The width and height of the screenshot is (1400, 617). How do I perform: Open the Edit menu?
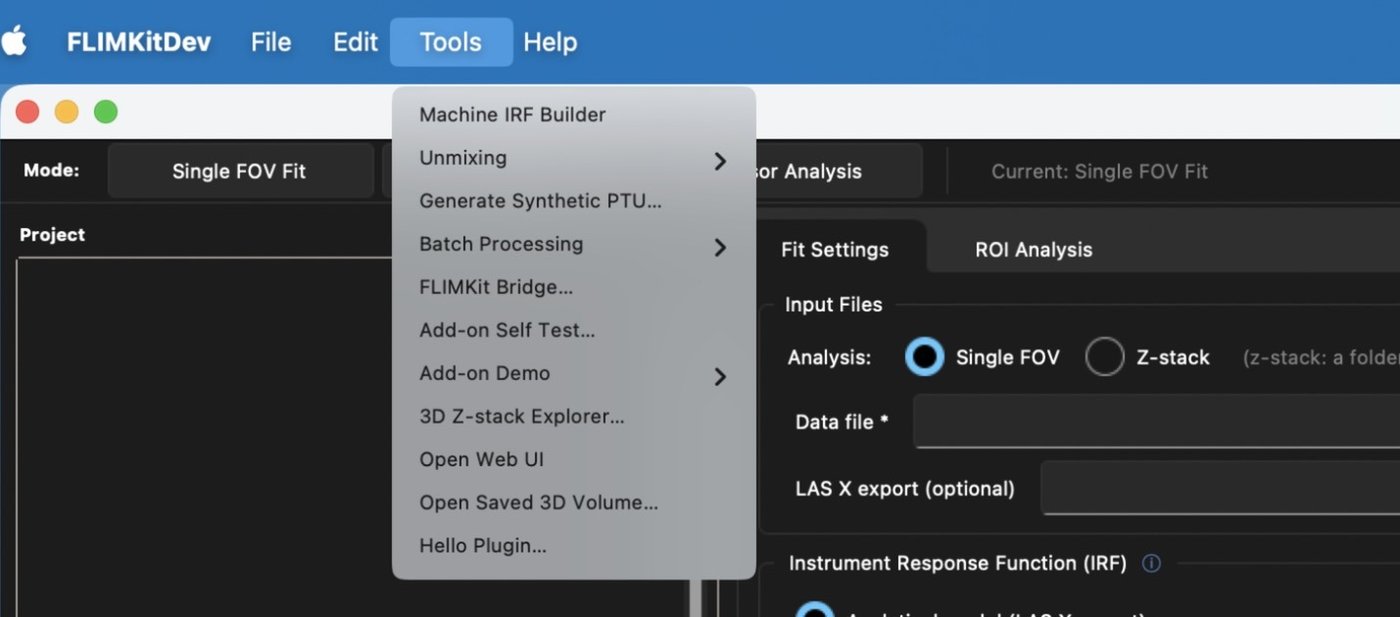(355, 42)
